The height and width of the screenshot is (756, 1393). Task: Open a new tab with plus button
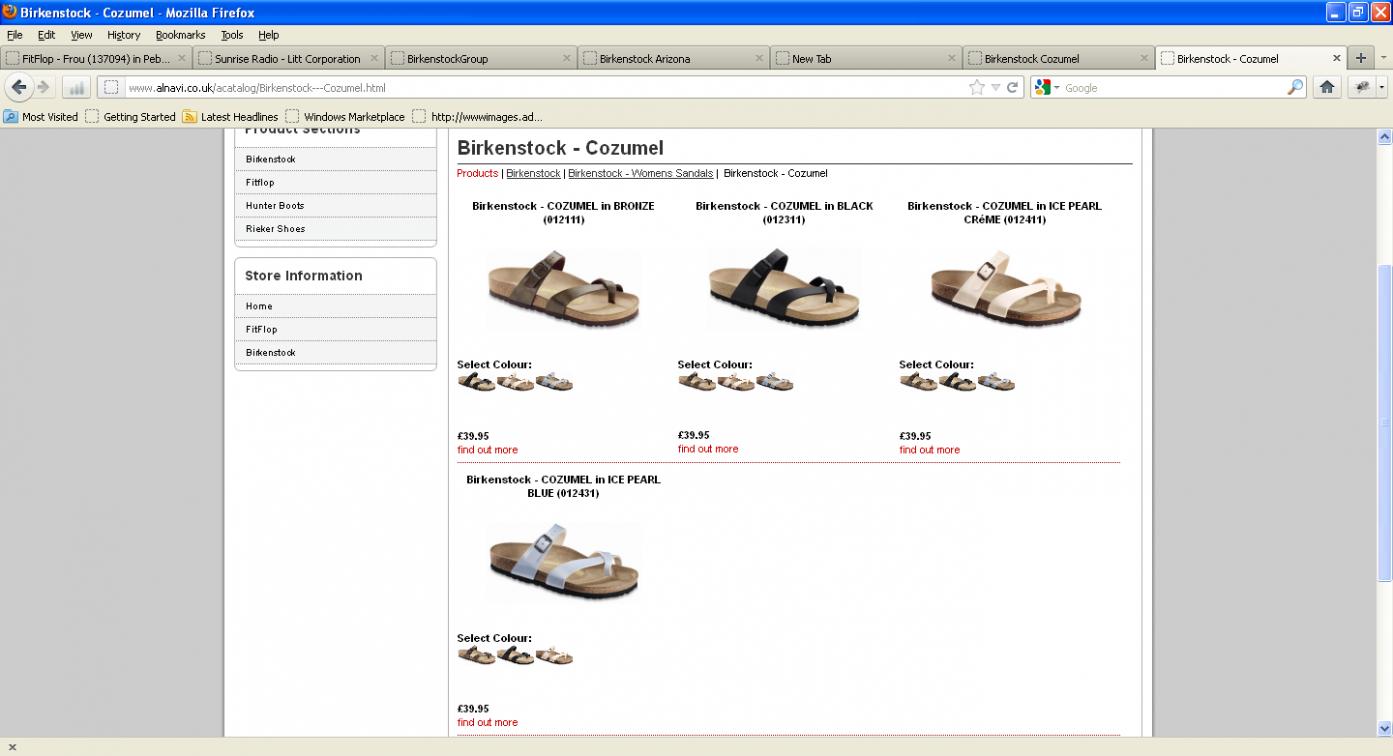1360,58
